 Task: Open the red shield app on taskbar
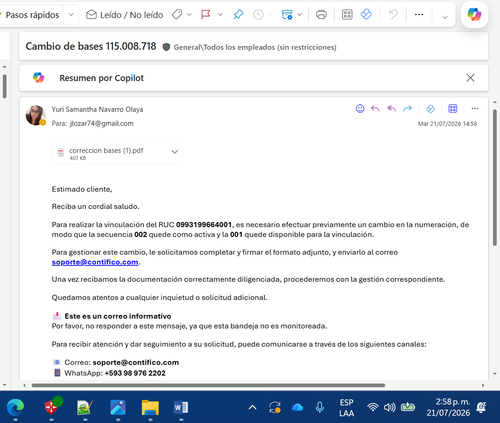(52, 407)
